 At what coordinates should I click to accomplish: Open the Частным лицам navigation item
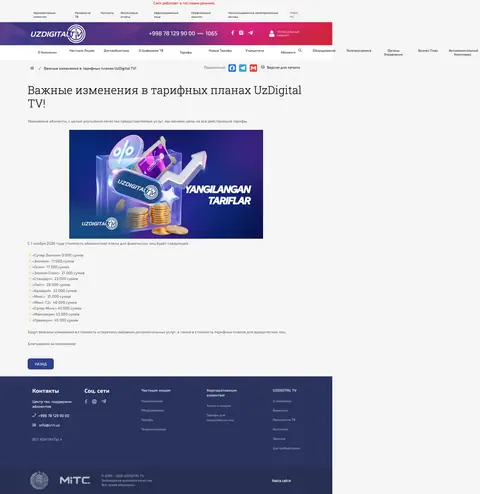pos(82,51)
